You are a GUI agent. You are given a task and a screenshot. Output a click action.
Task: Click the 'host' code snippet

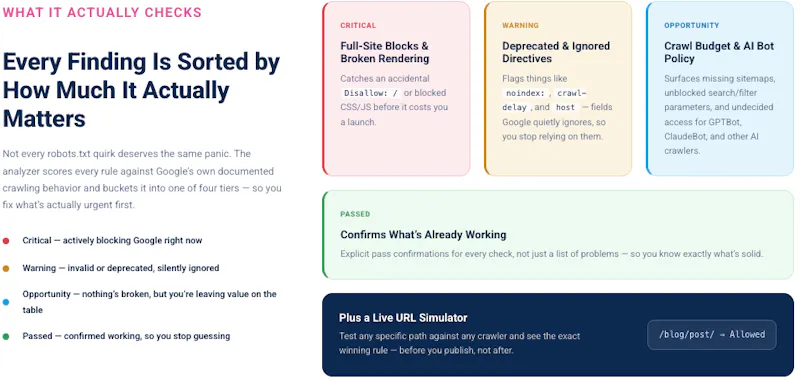tap(565, 108)
